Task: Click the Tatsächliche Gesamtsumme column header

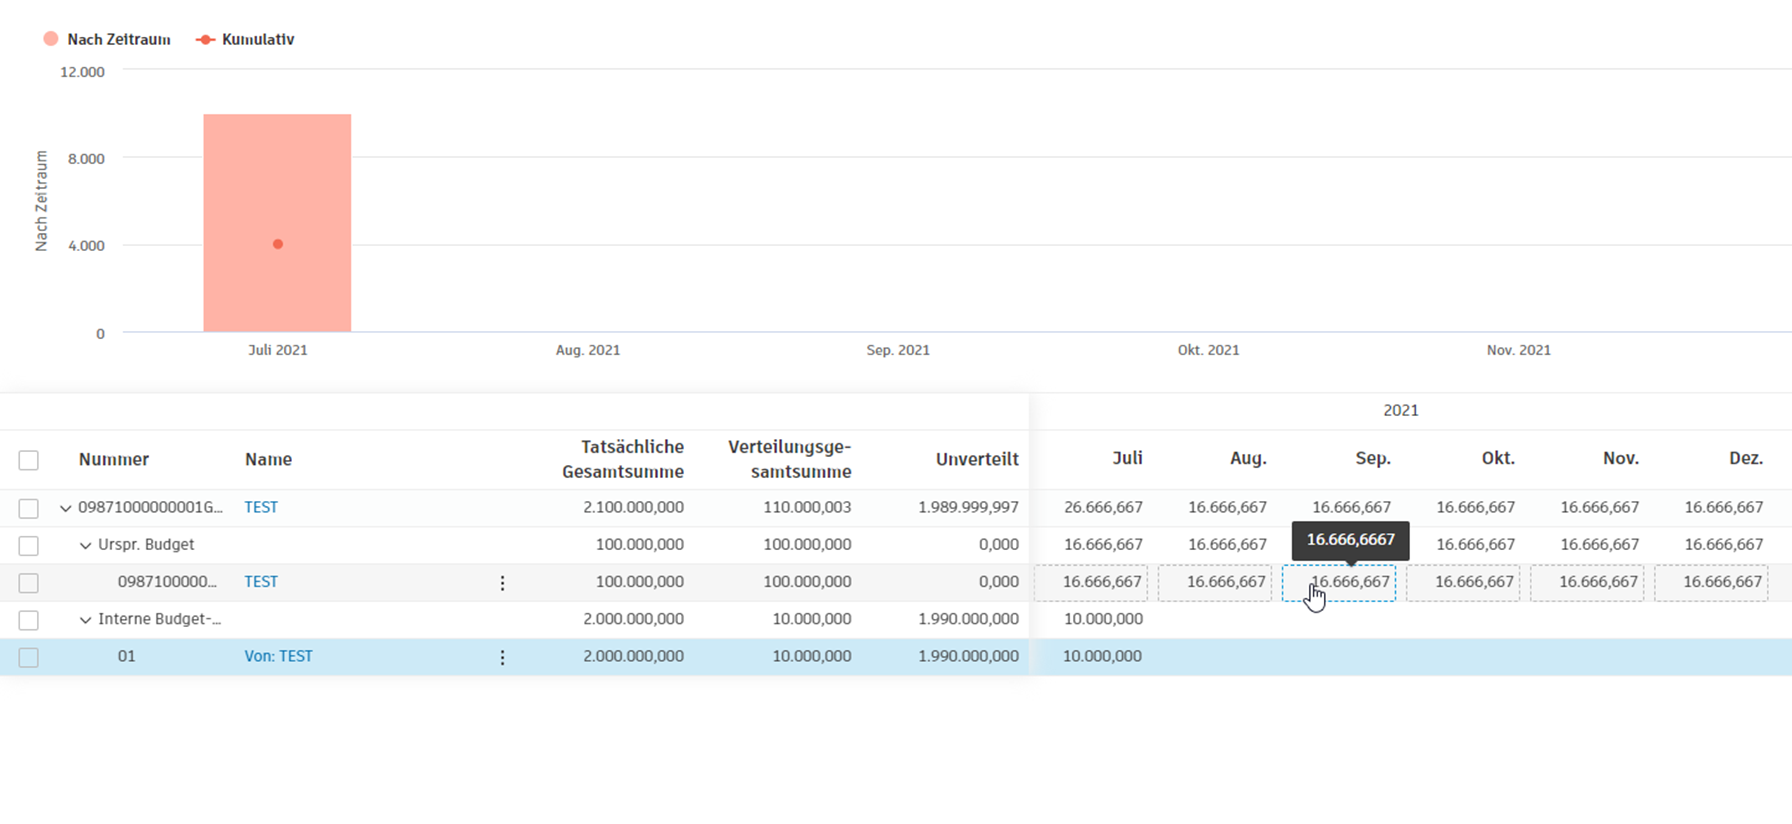Action: pyautogui.click(x=623, y=459)
